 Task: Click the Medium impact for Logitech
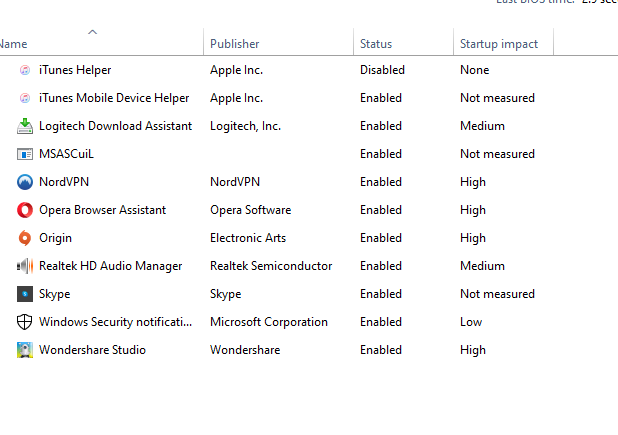[x=482, y=126]
